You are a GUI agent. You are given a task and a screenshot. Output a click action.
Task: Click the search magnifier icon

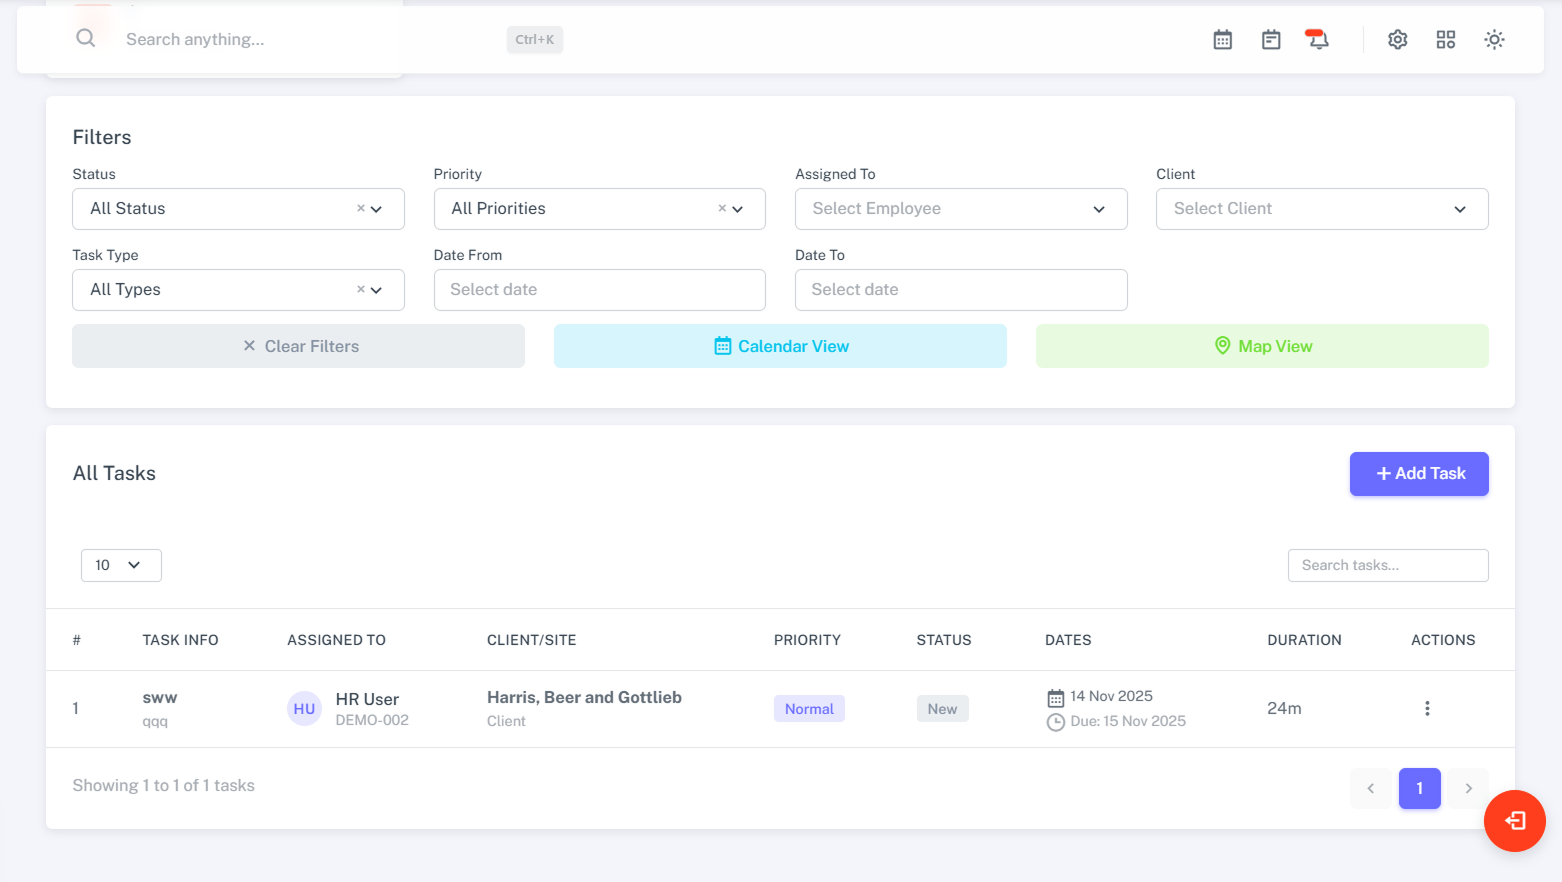click(x=86, y=38)
